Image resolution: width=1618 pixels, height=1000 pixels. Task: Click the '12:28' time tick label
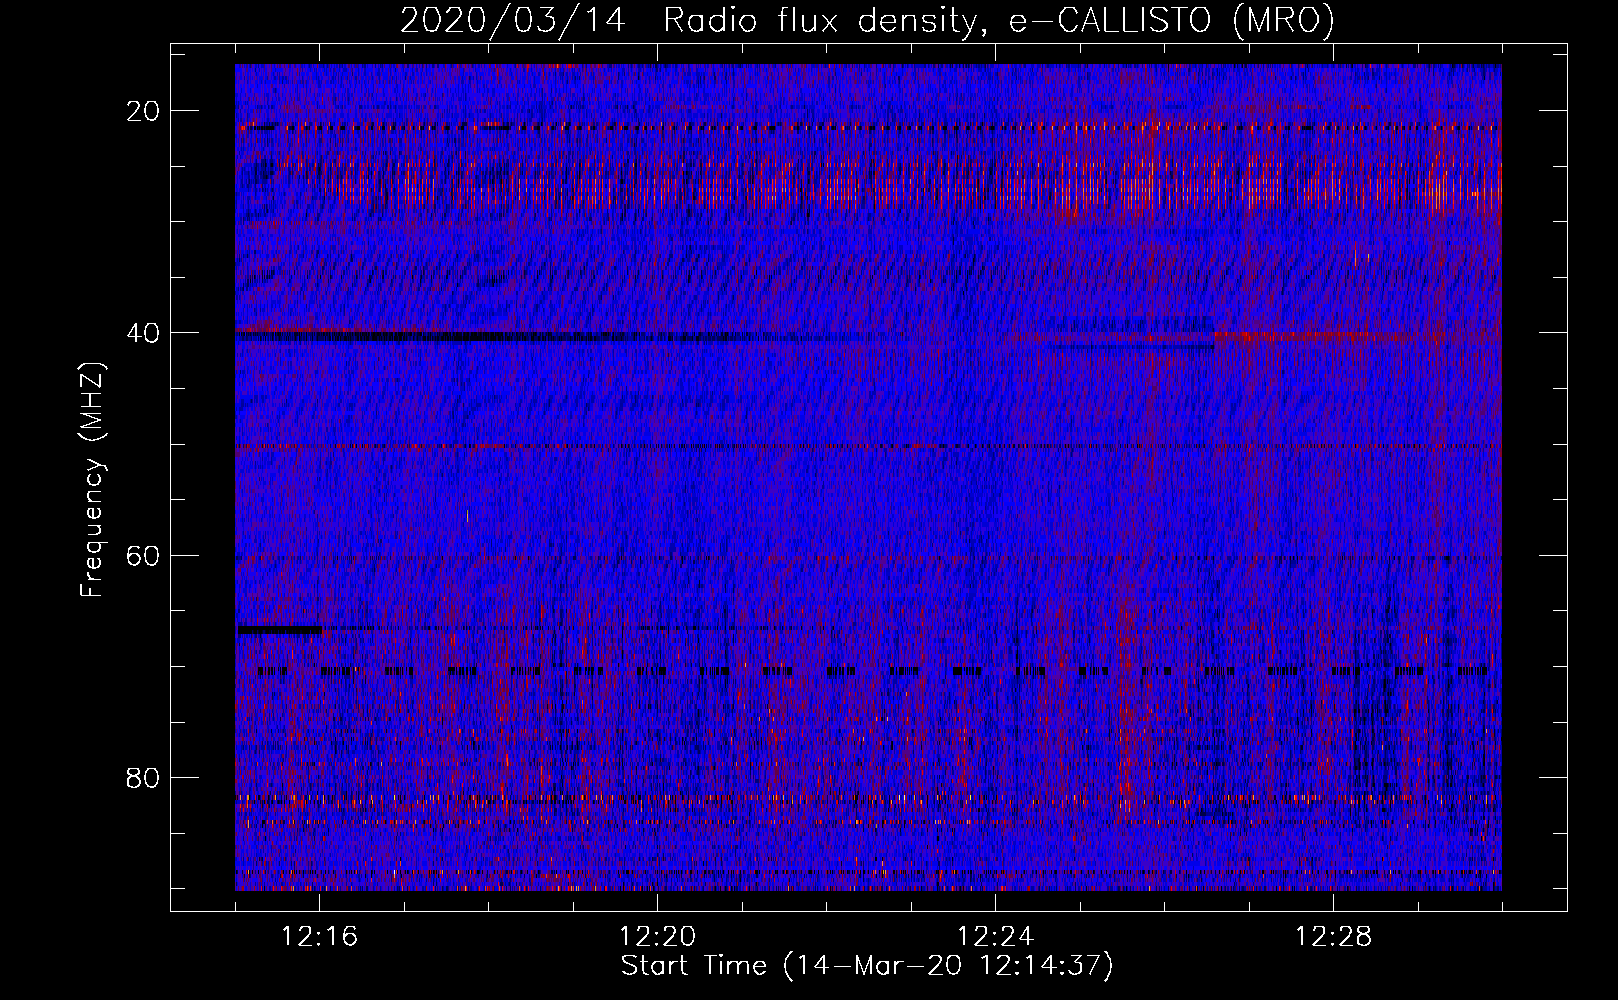pyautogui.click(x=1333, y=937)
